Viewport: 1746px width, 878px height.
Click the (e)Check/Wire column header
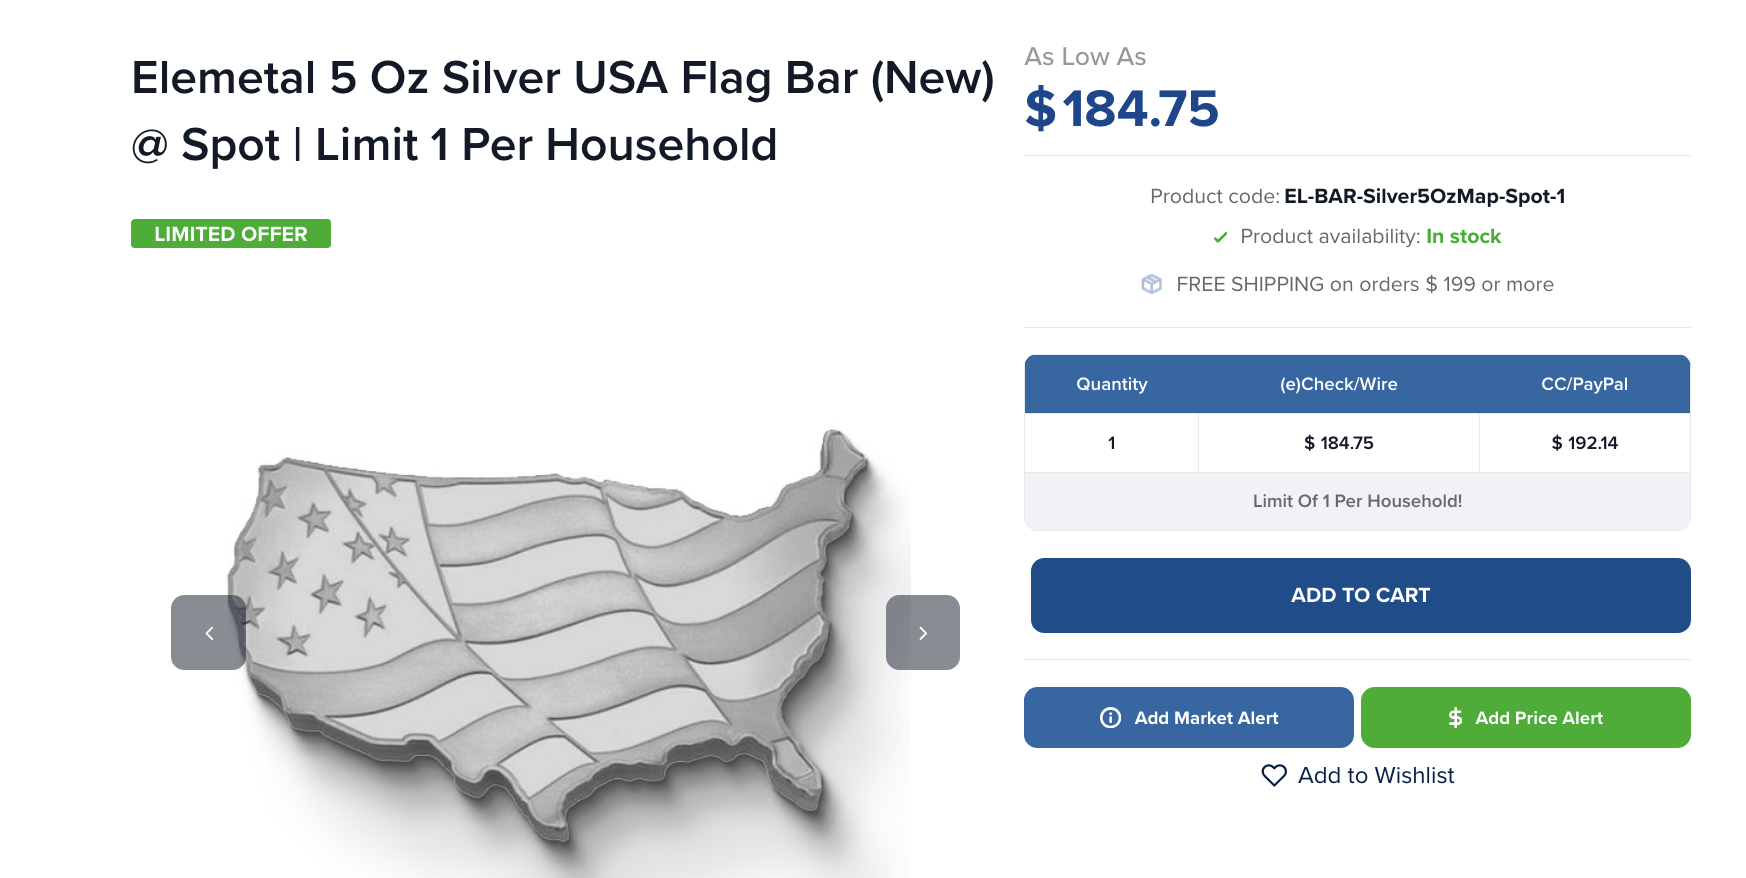[1338, 384]
